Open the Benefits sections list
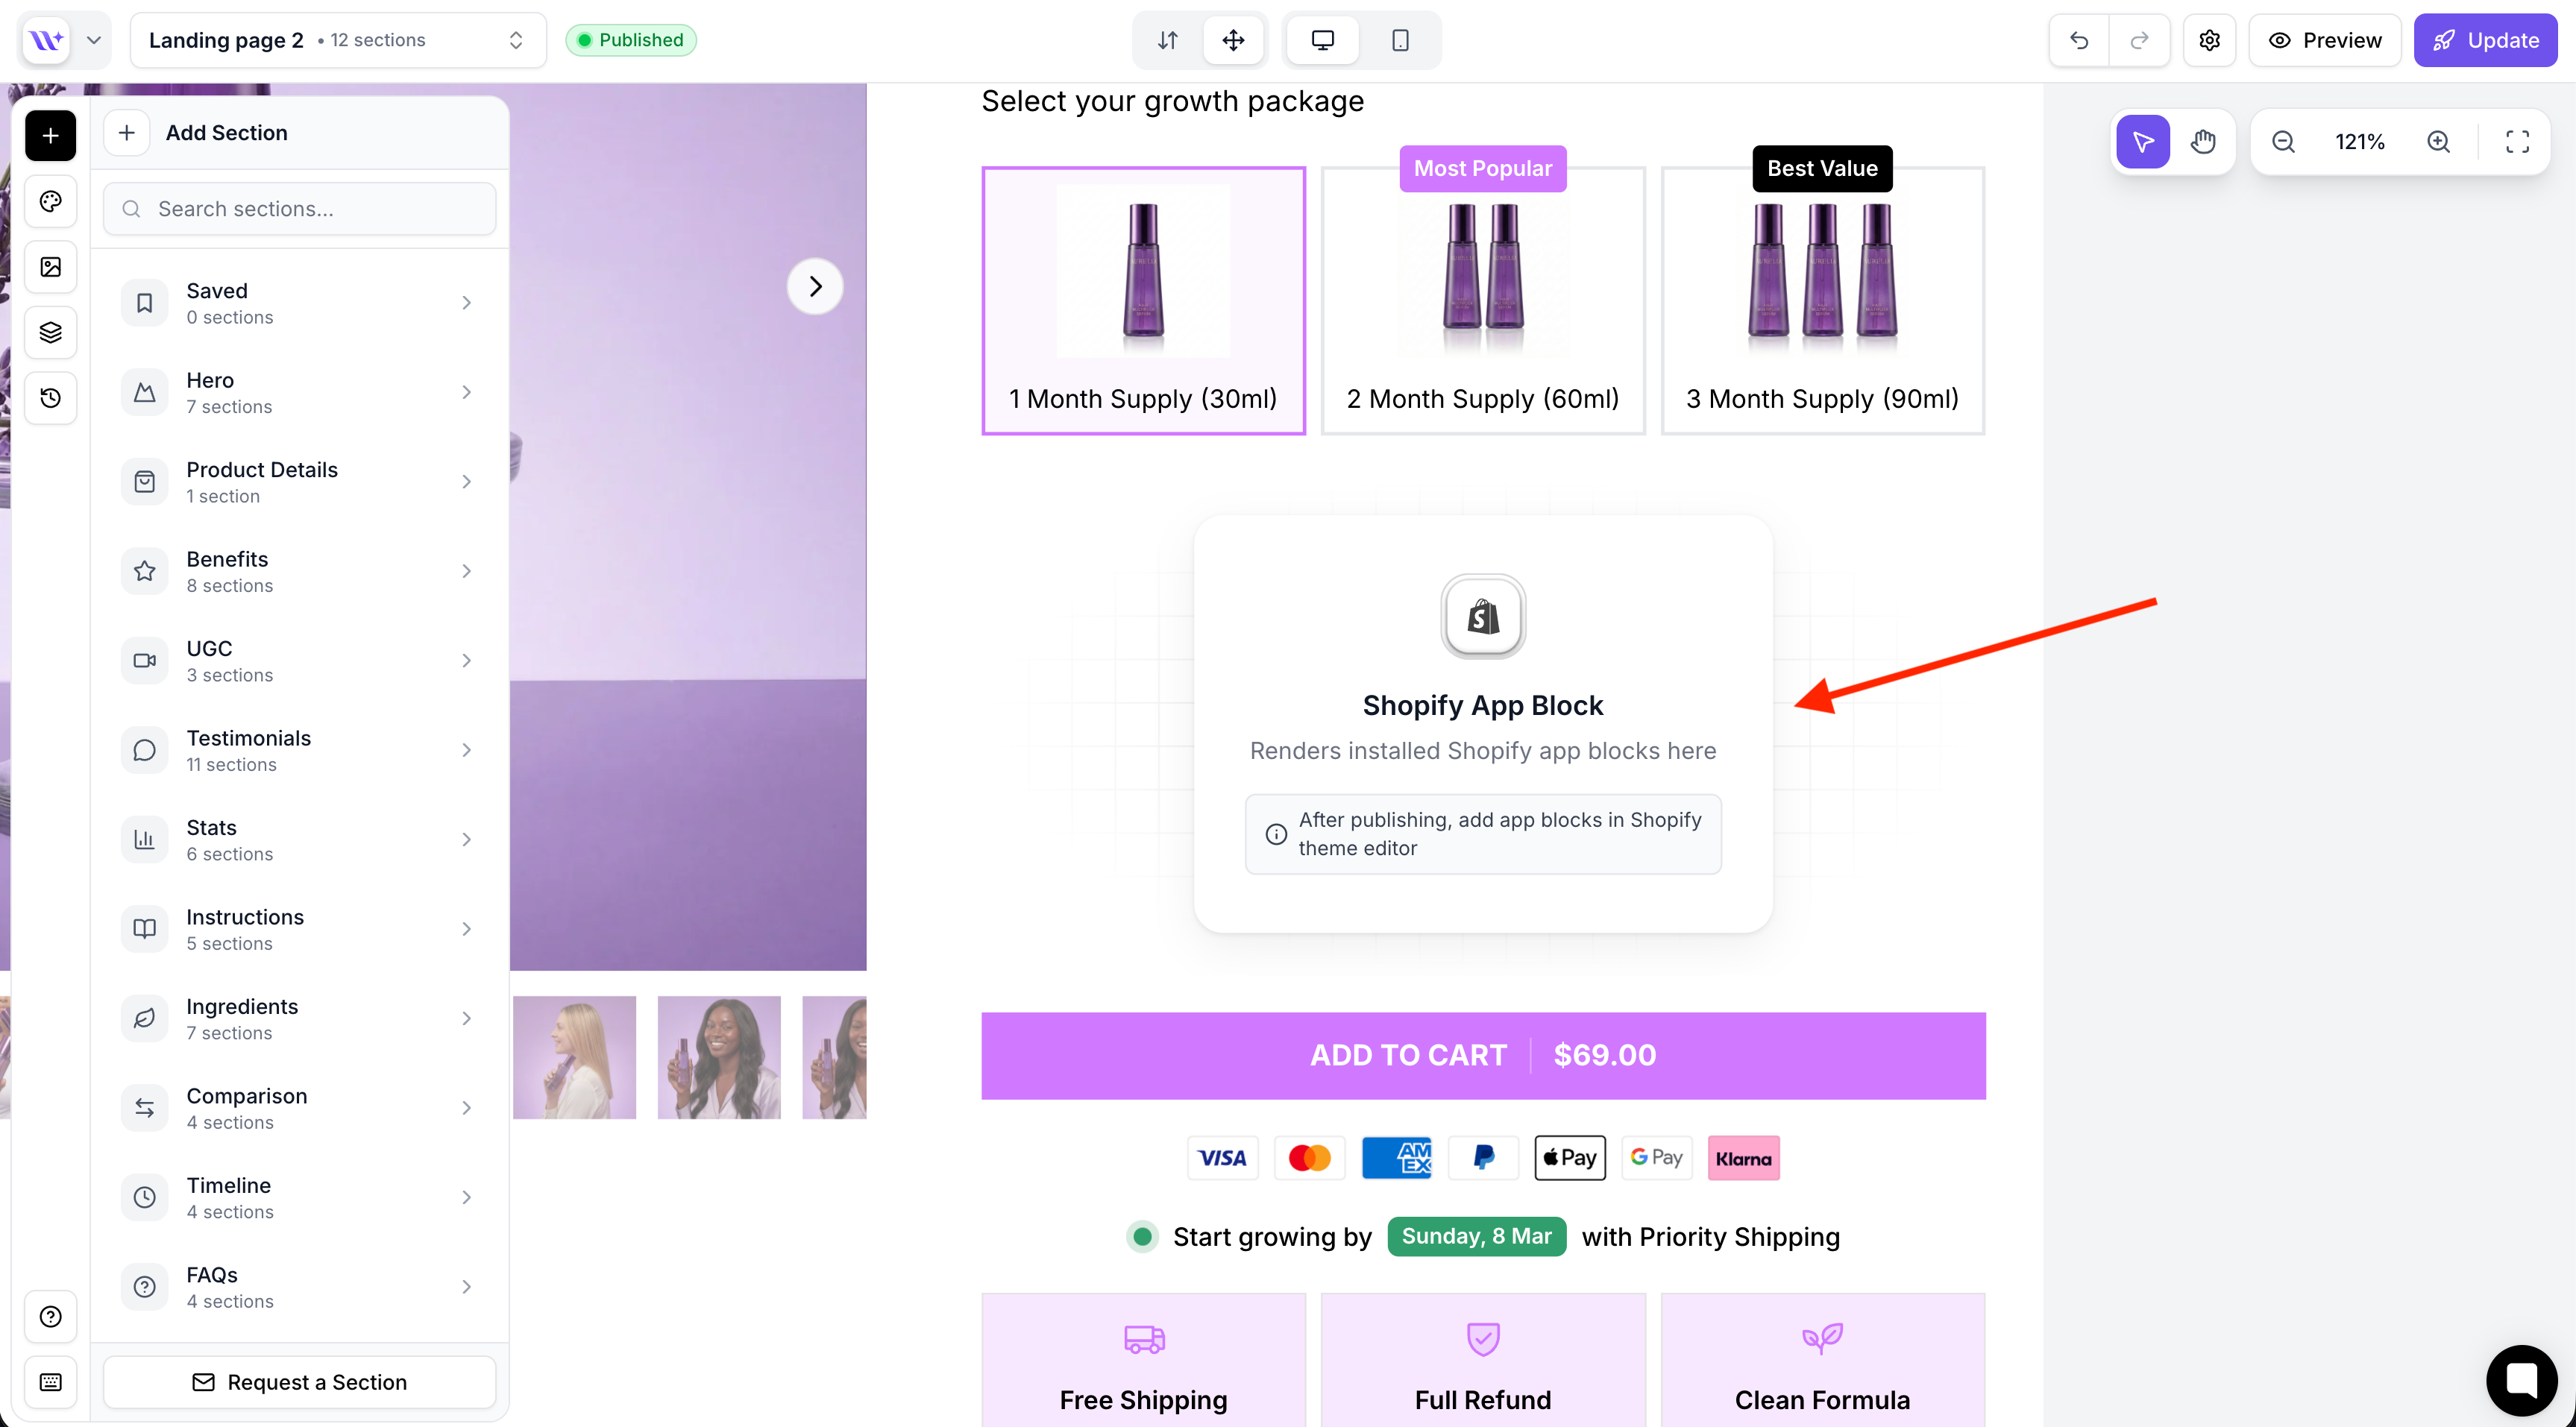Screen dimensions: 2576x1427 [x=299, y=571]
